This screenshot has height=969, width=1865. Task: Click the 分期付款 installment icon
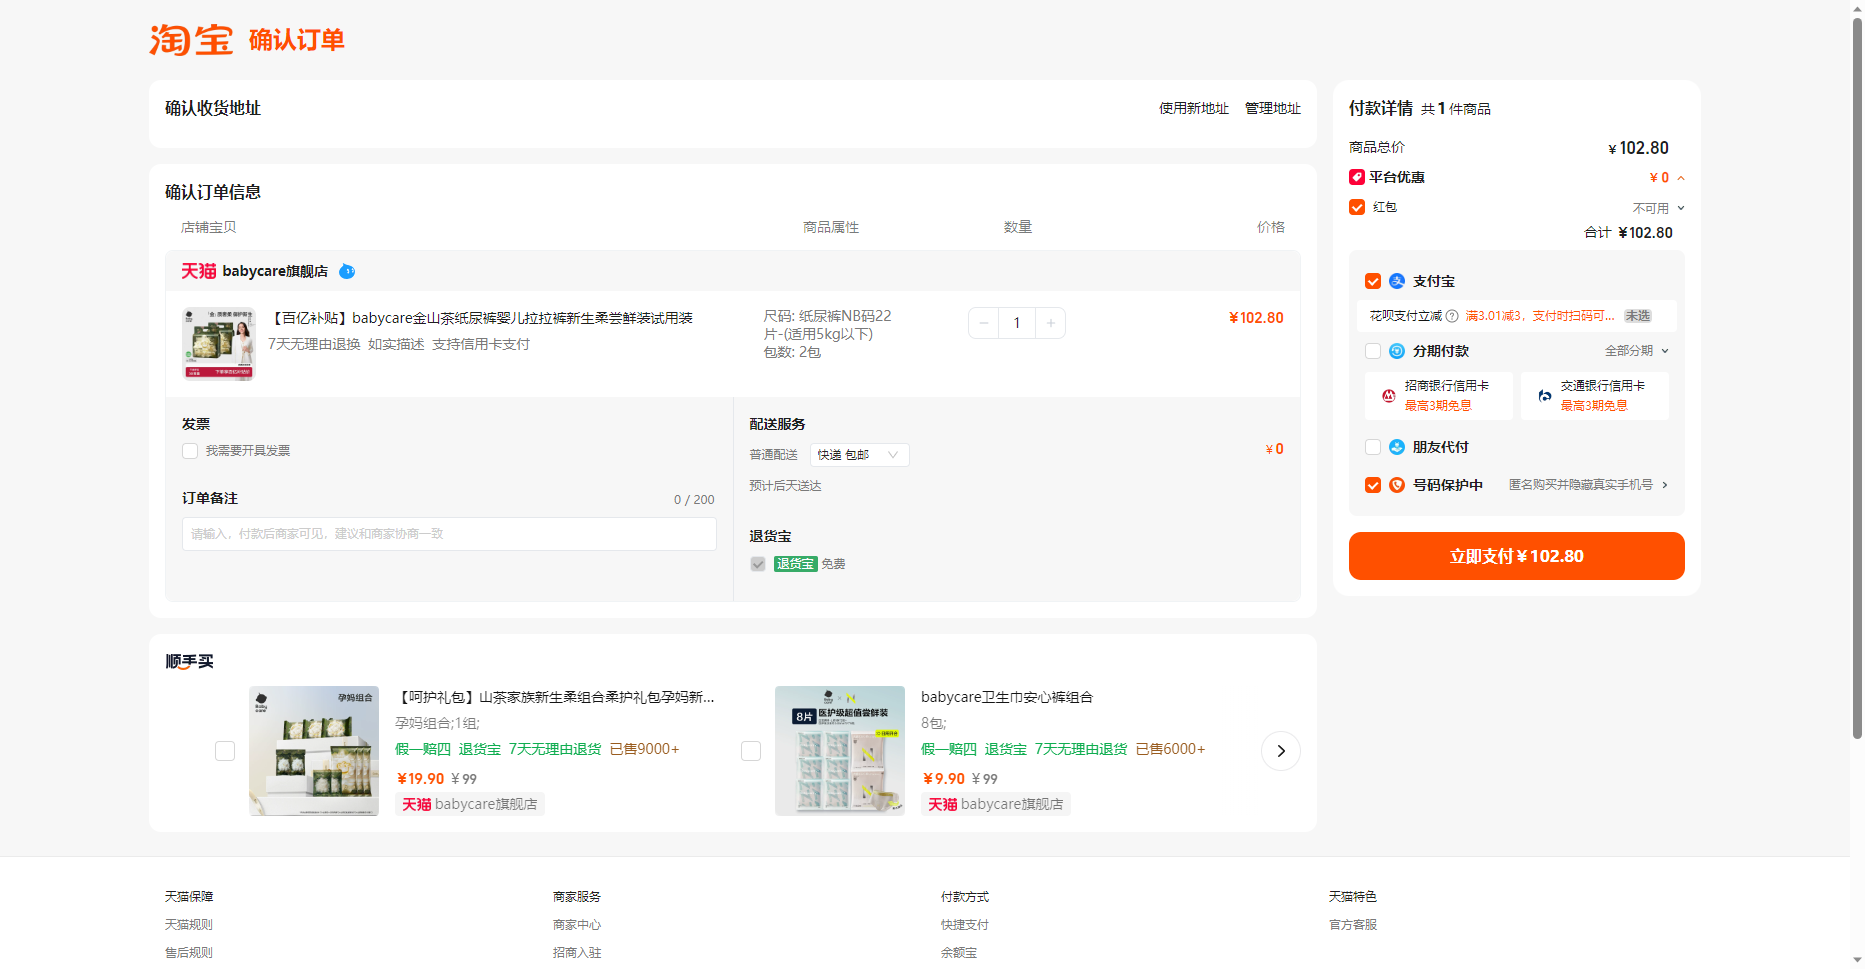(1397, 351)
